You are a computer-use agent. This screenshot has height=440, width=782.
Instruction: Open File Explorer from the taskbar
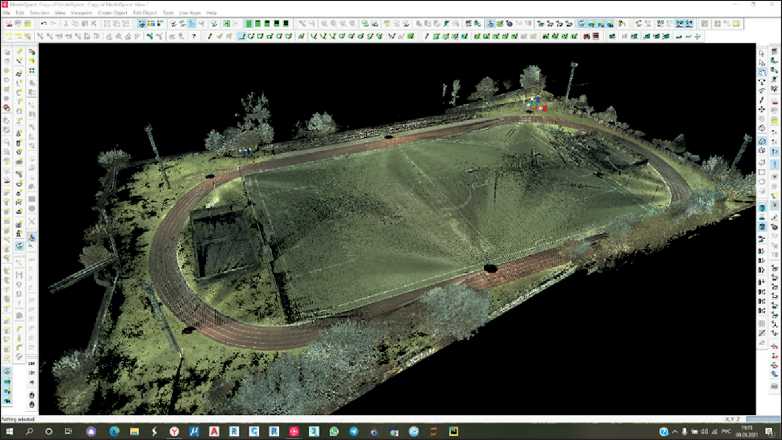point(135,431)
